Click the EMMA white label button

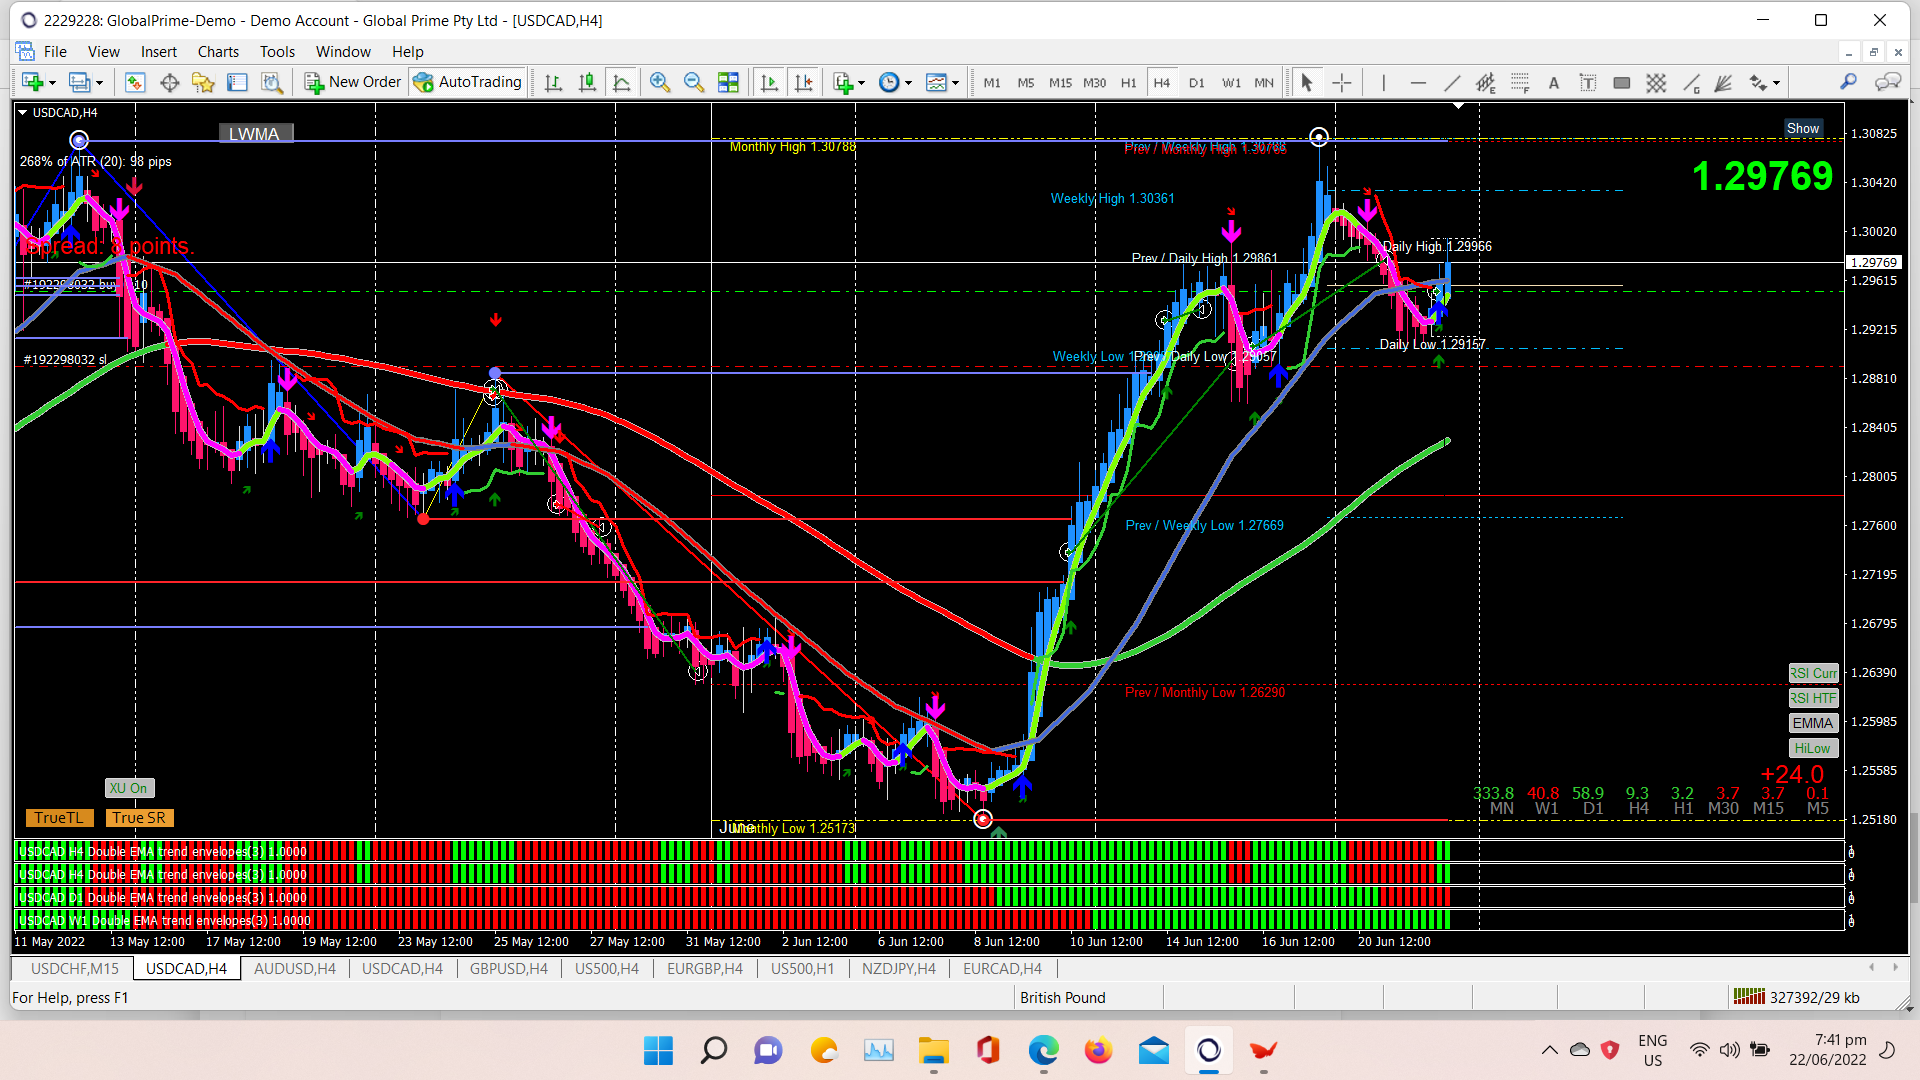click(1812, 724)
